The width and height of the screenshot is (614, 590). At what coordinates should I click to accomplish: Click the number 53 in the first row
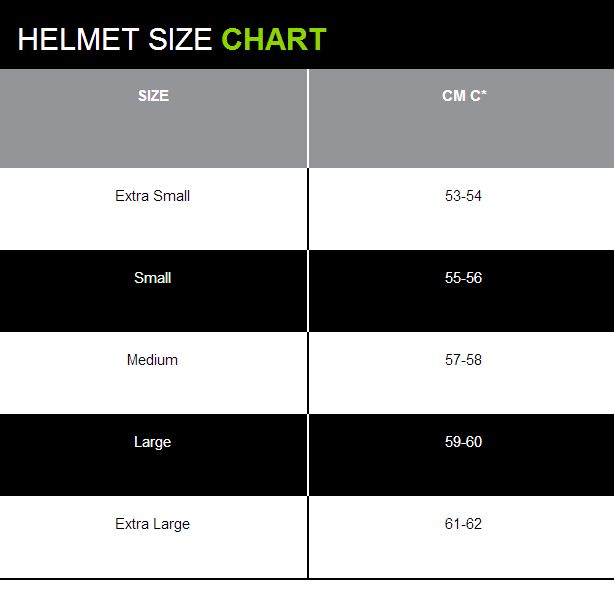tap(453, 196)
